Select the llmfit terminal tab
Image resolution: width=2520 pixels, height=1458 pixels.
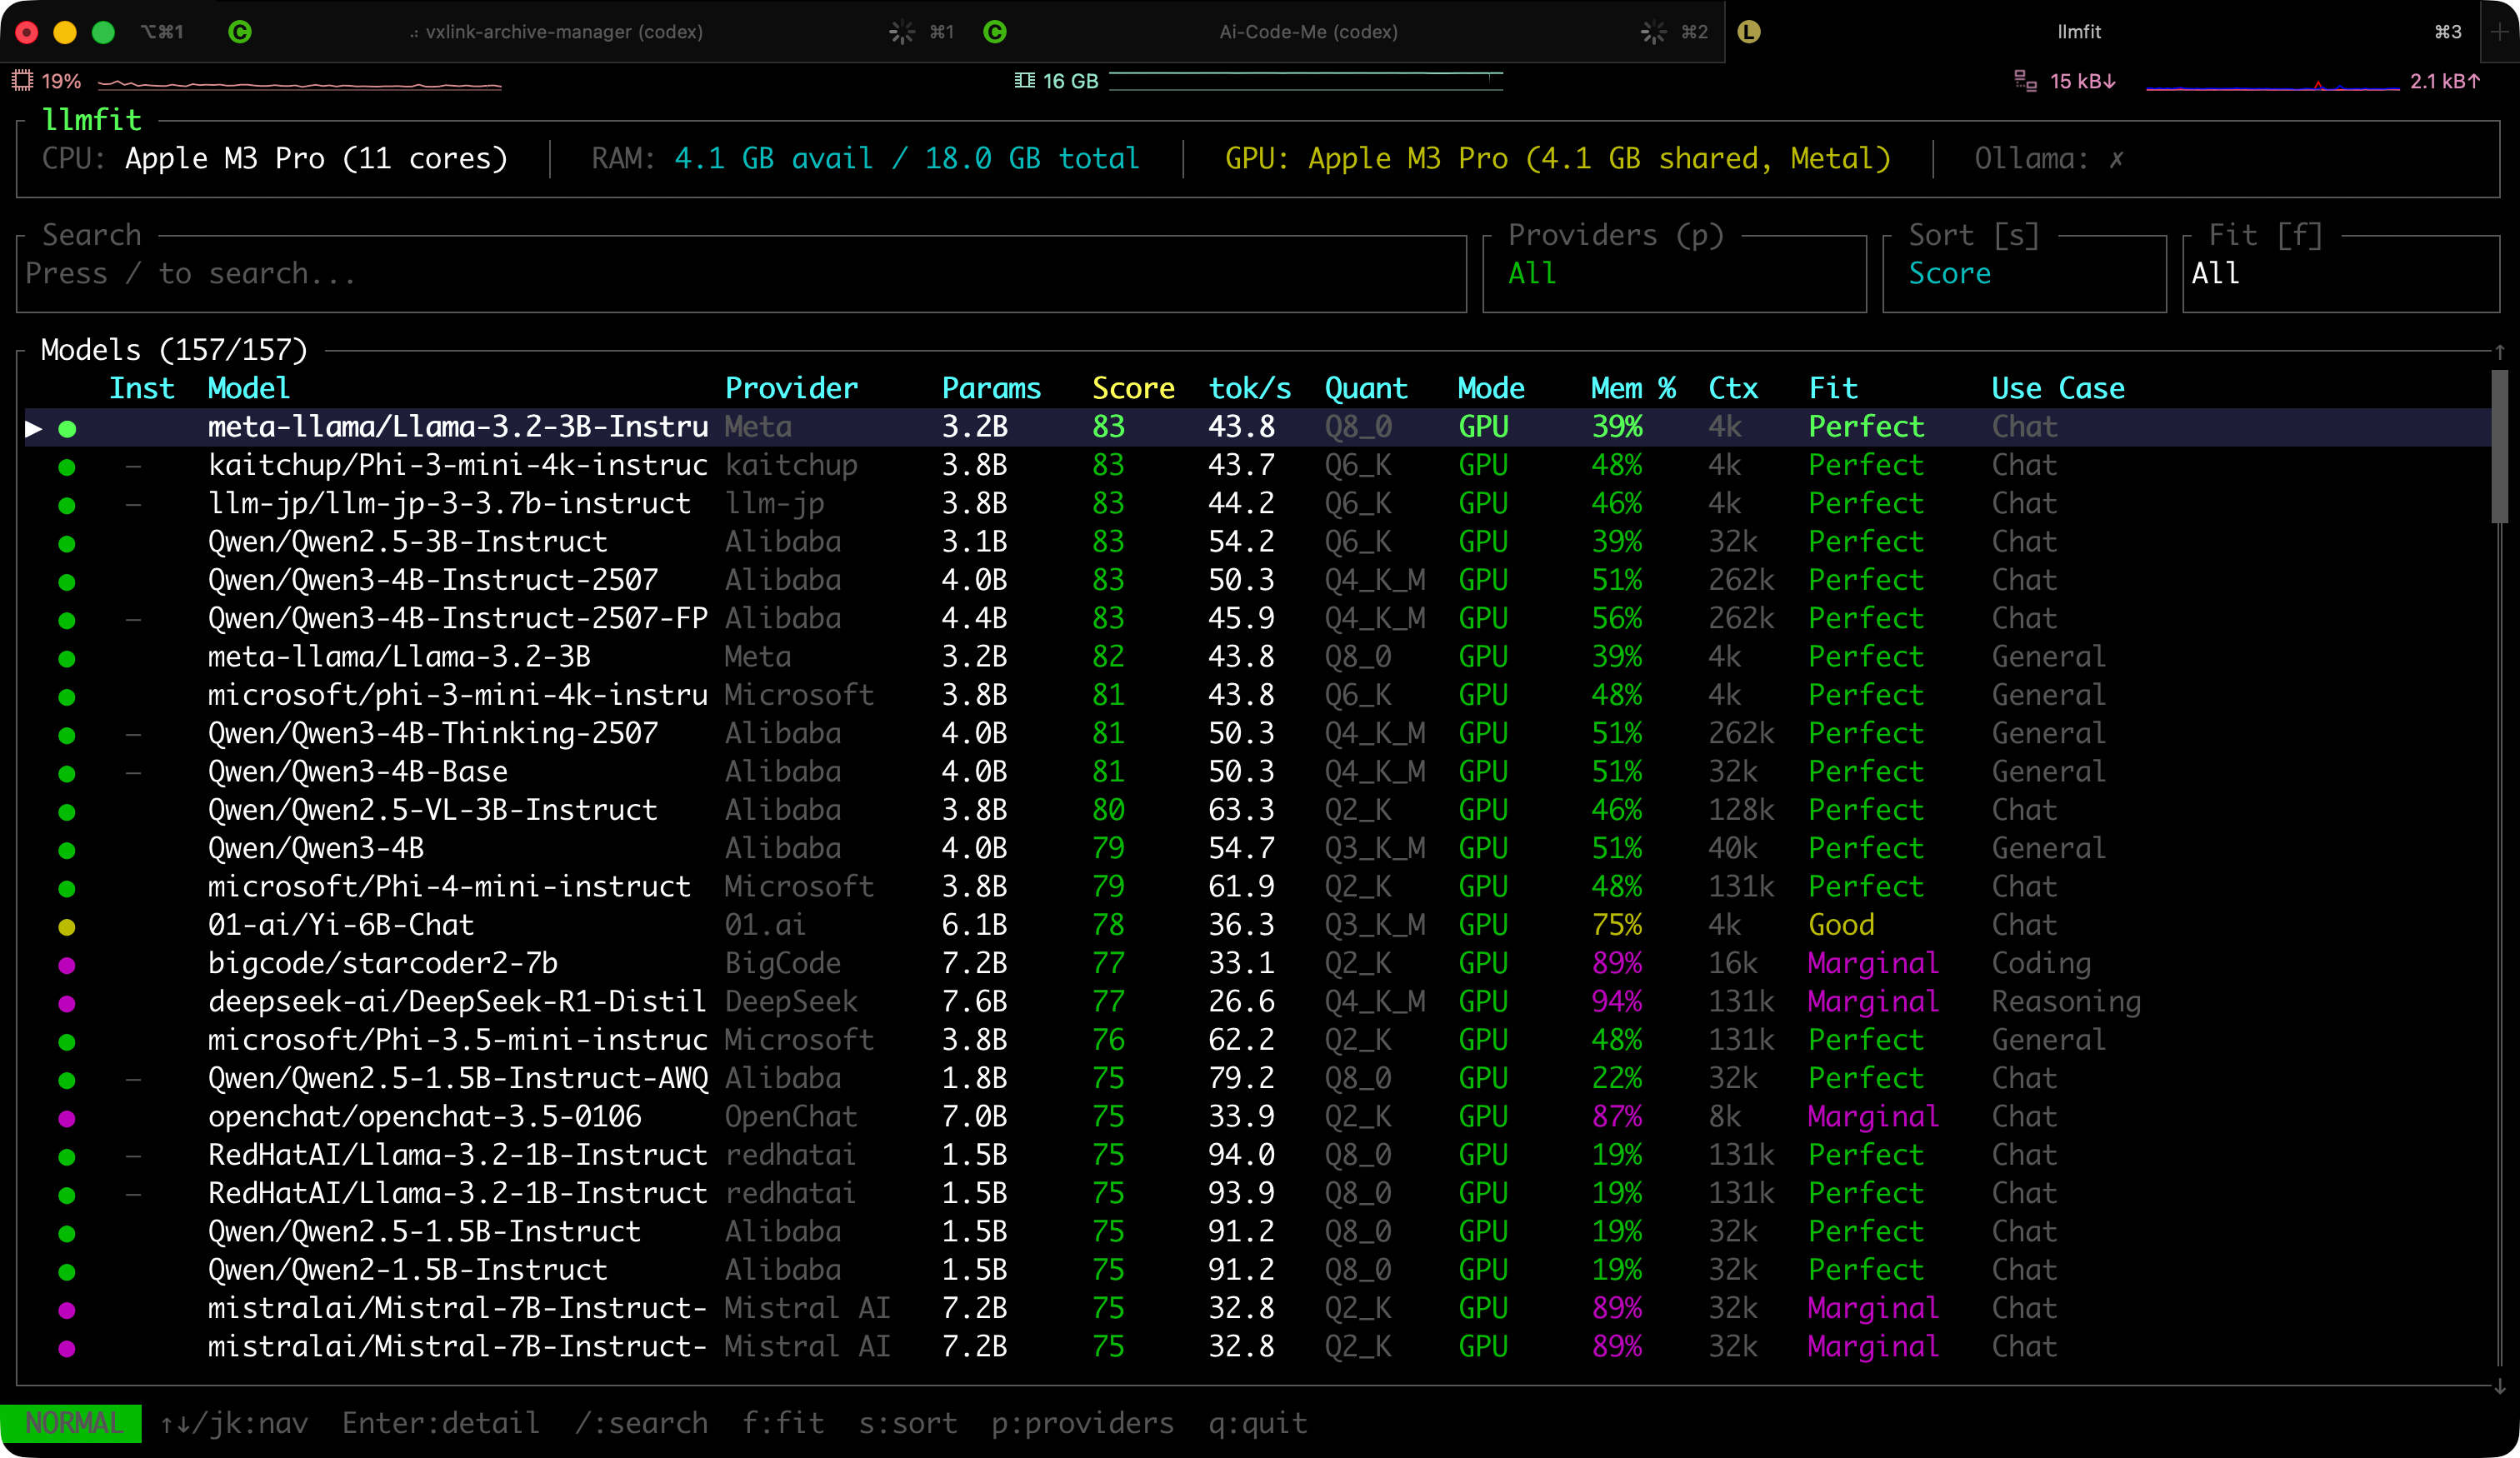[2079, 32]
